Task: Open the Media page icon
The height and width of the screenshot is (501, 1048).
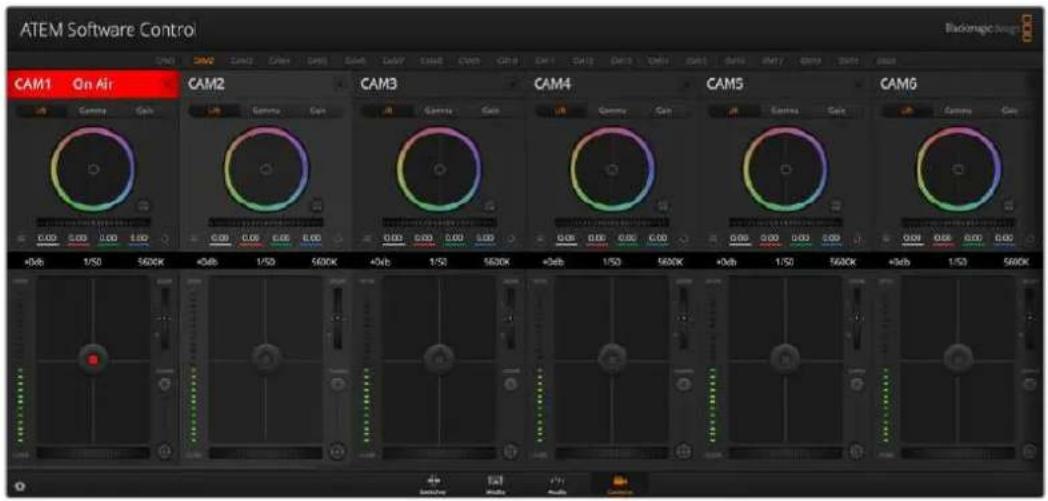Action: pos(495,484)
